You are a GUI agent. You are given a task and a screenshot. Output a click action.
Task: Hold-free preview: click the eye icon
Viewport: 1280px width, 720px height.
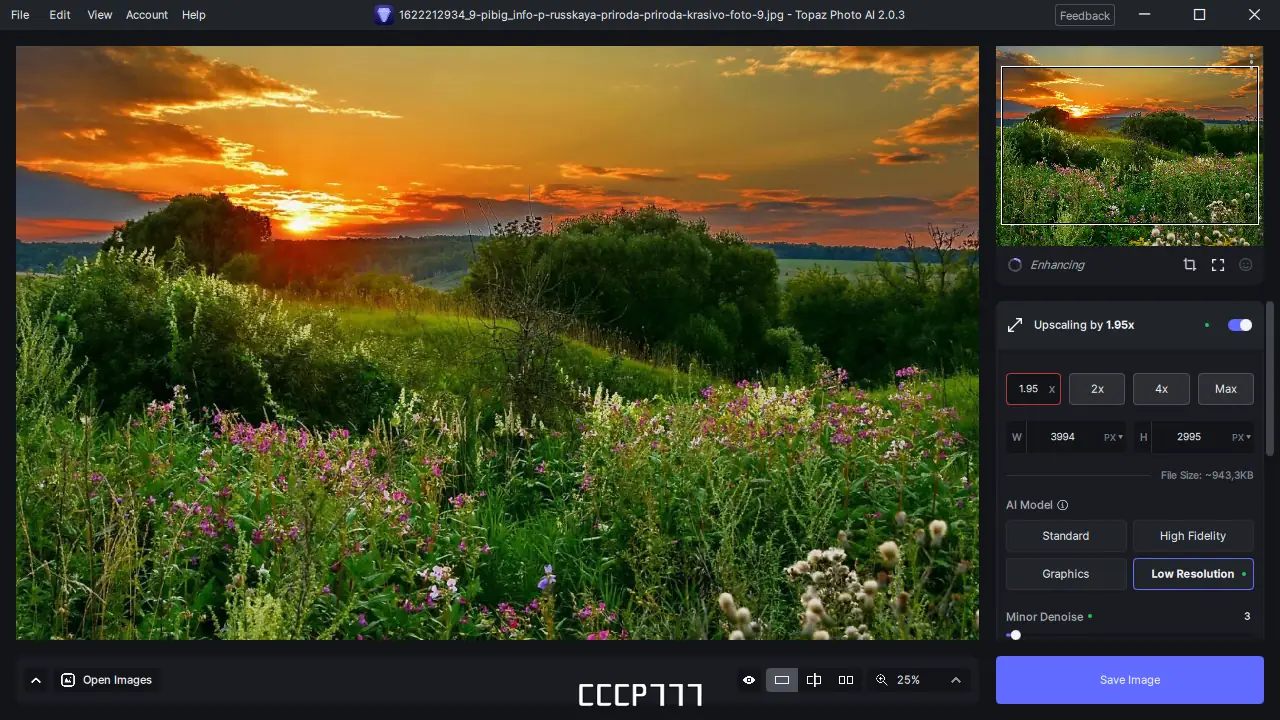pyautogui.click(x=748, y=679)
